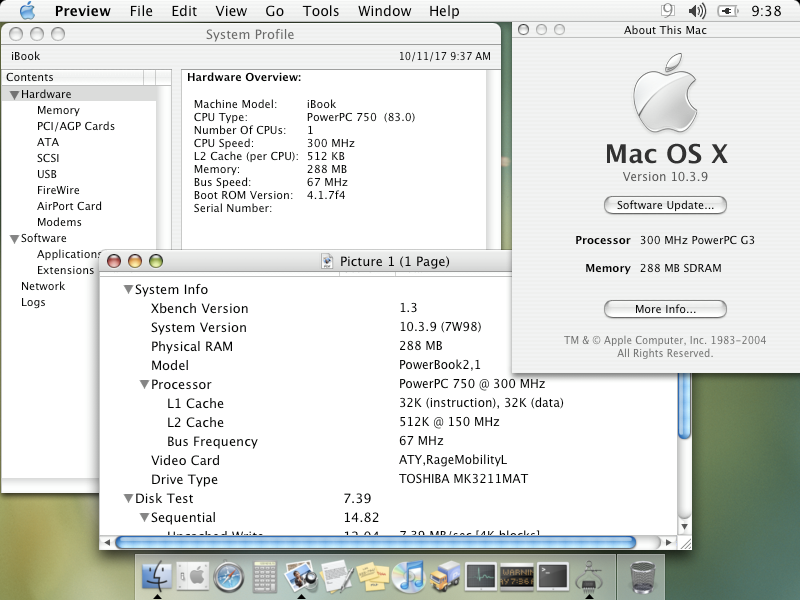
Task: Open the Edit menu
Action: [184, 11]
